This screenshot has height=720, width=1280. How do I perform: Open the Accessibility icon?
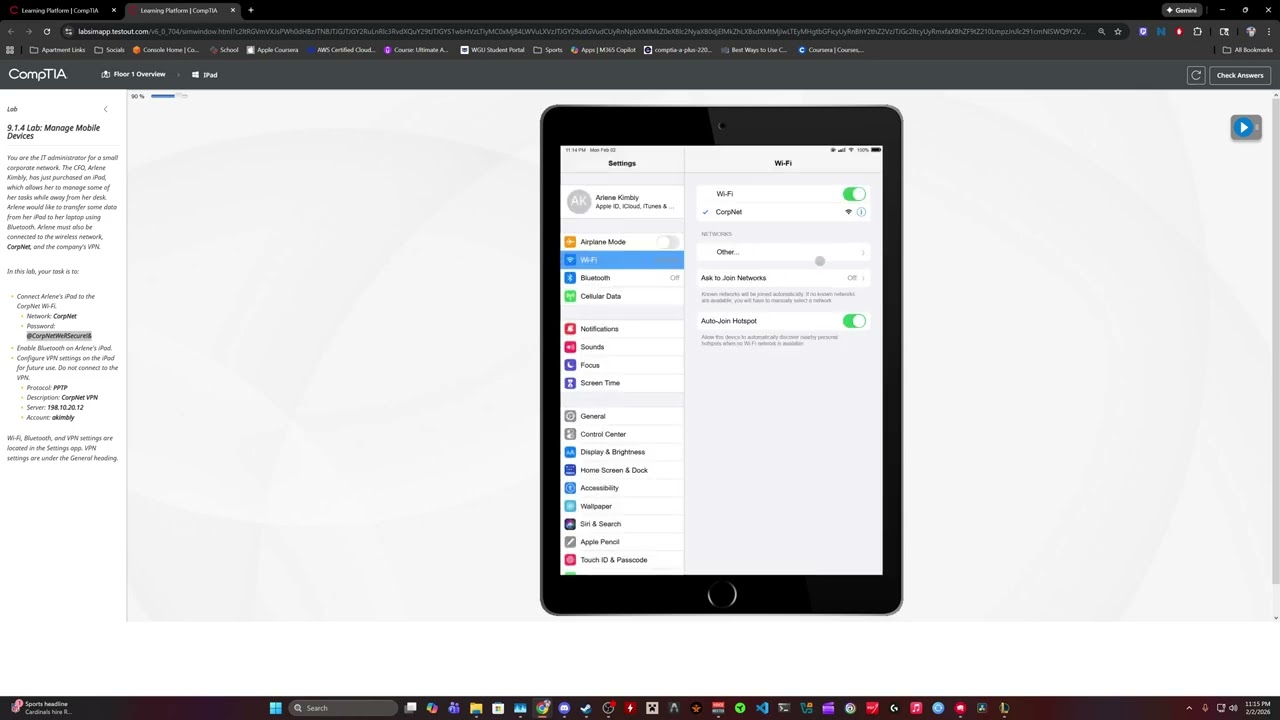click(x=570, y=488)
